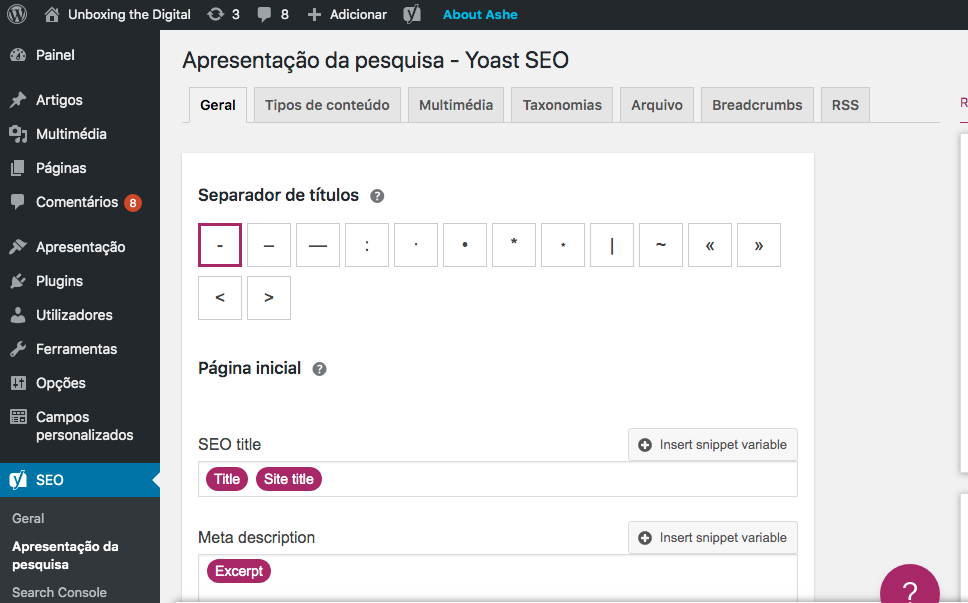This screenshot has height=603, width=968.
Task: Click the WordPress logo in the admin toolbar
Action: click(x=16, y=14)
